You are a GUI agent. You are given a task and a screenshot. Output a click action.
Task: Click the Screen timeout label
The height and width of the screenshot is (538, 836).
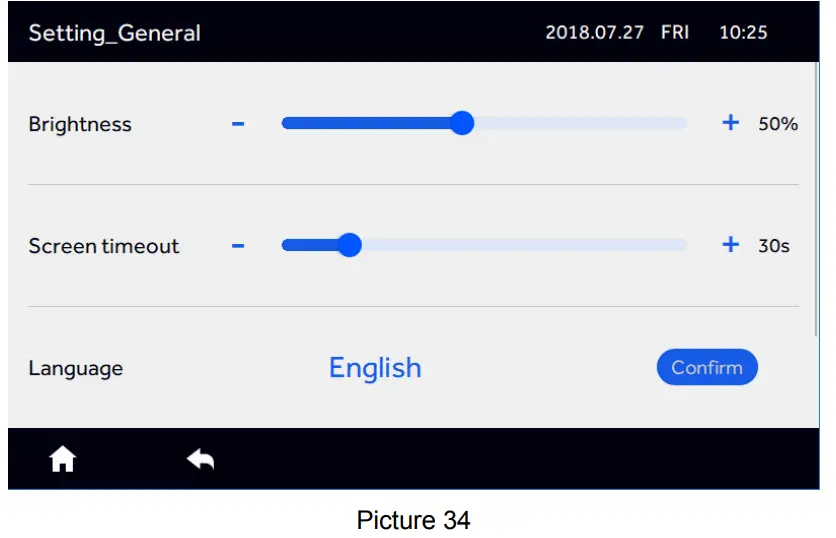[104, 246]
